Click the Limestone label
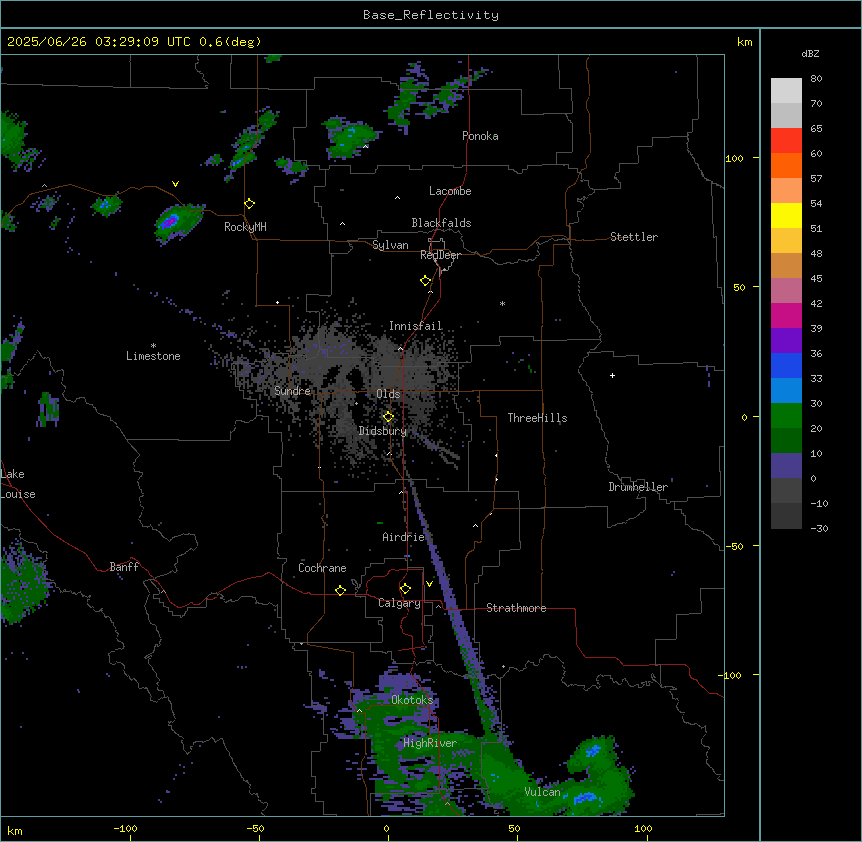The height and width of the screenshot is (842, 862). coord(153,356)
